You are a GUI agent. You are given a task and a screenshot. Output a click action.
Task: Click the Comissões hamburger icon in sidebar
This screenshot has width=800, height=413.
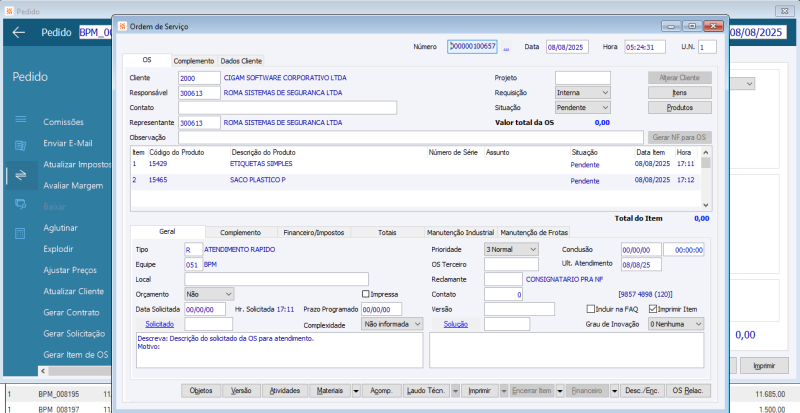20,119
